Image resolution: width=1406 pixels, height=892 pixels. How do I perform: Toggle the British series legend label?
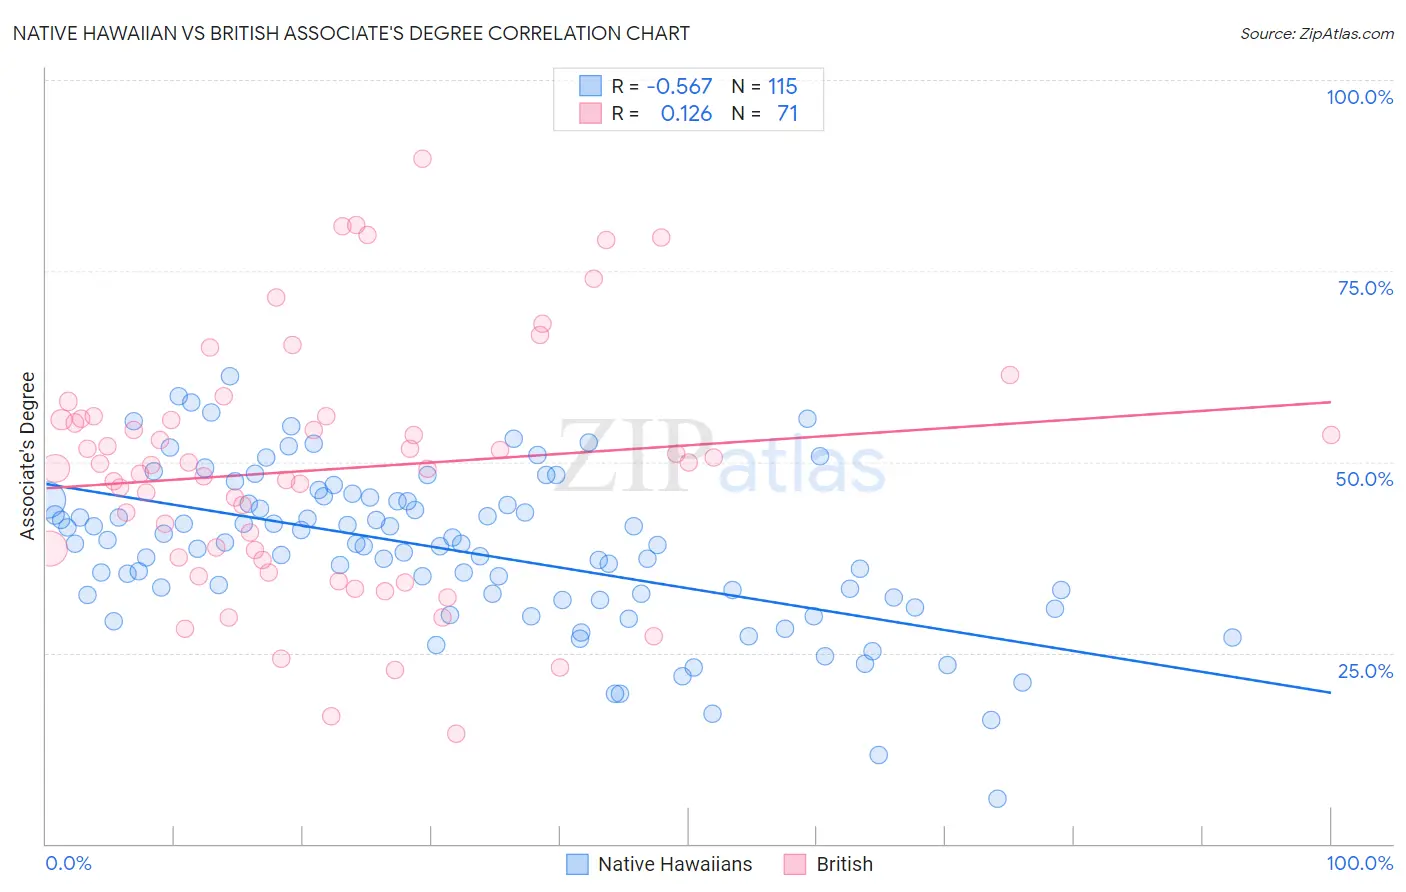[845, 864]
